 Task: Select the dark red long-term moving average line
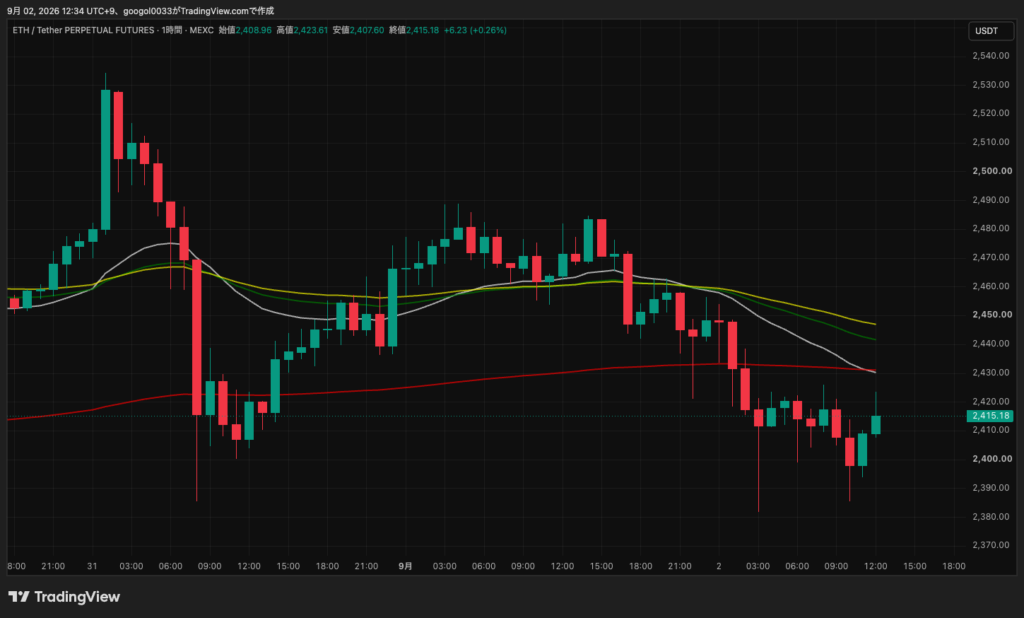click(x=457, y=382)
